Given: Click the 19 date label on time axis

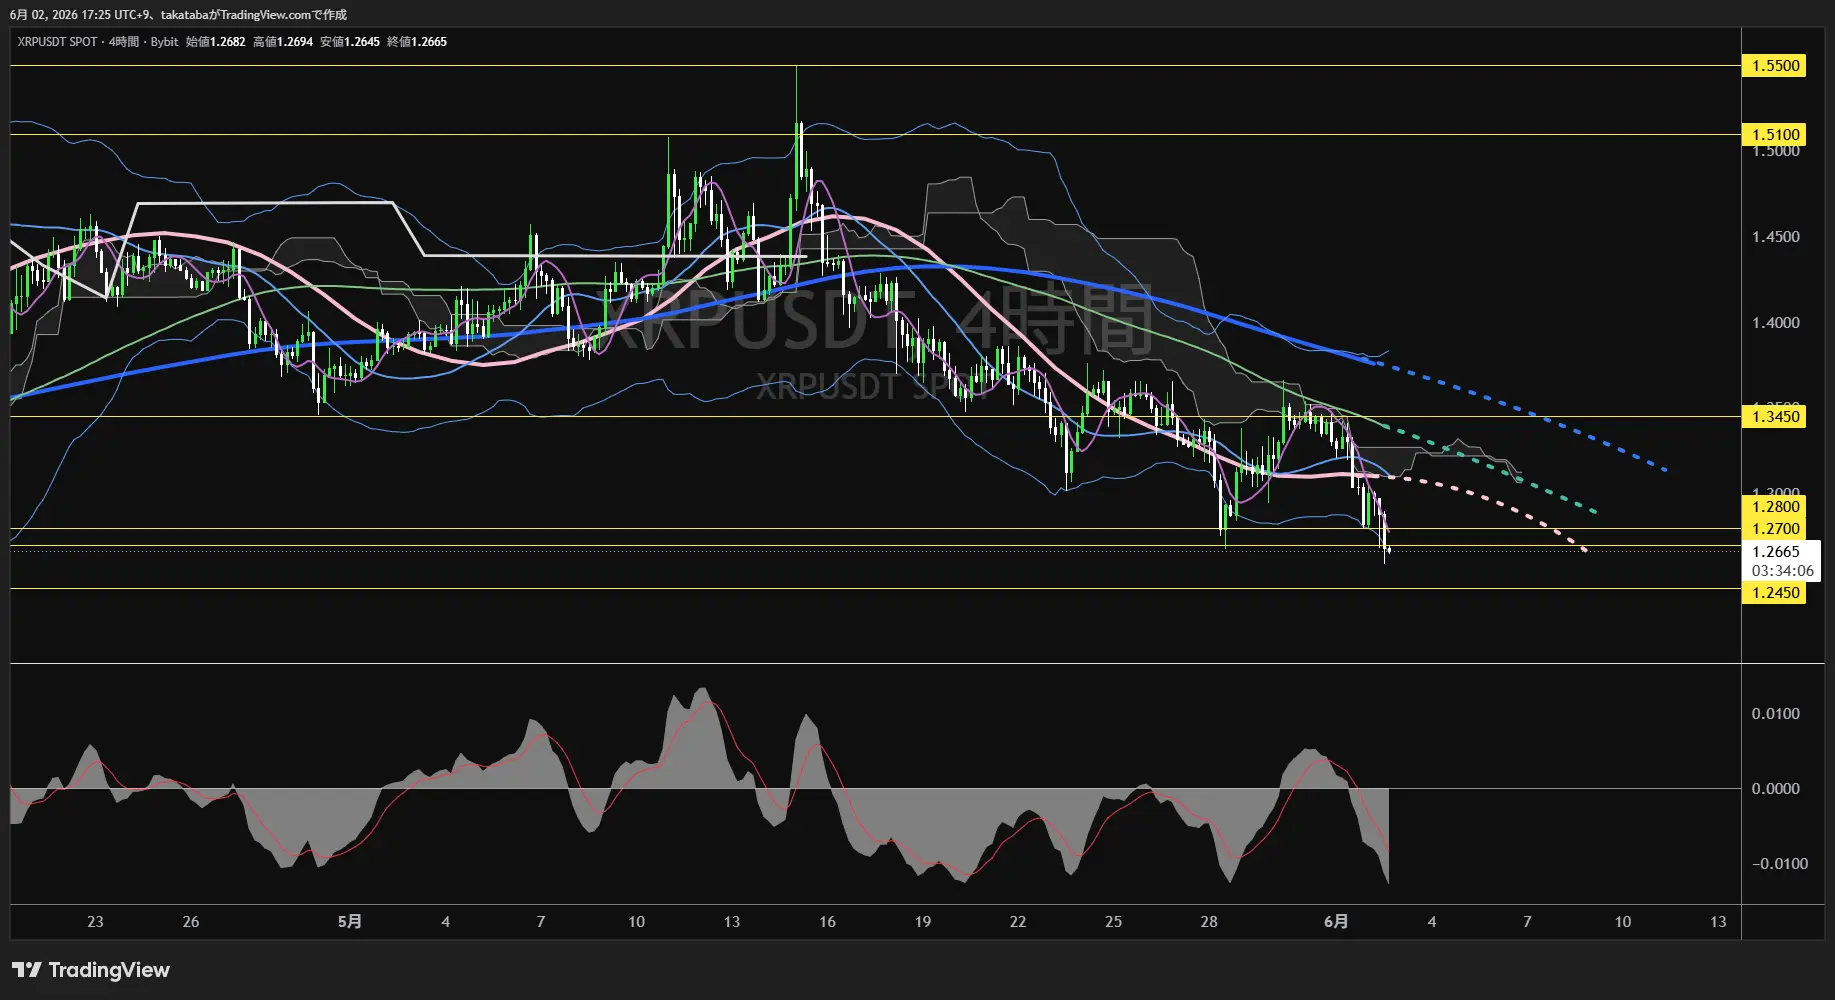Looking at the screenshot, I should (x=923, y=922).
